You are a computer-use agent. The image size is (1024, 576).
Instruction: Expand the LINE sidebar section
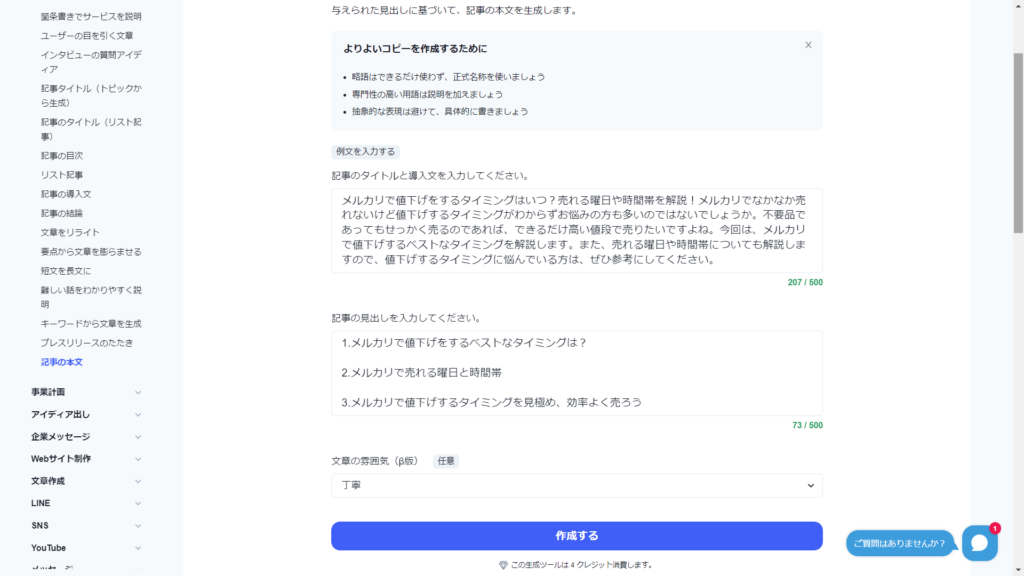[x=86, y=503]
